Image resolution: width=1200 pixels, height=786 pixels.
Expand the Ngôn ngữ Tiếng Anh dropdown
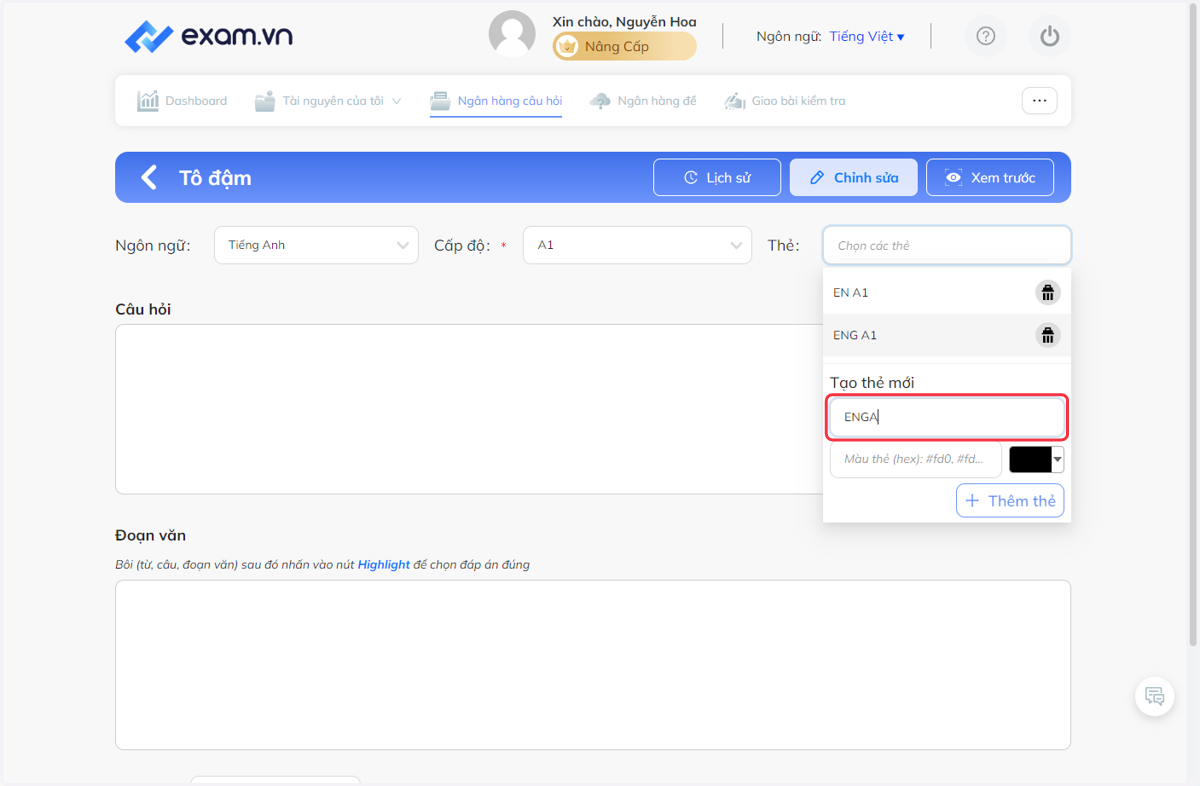[316, 245]
